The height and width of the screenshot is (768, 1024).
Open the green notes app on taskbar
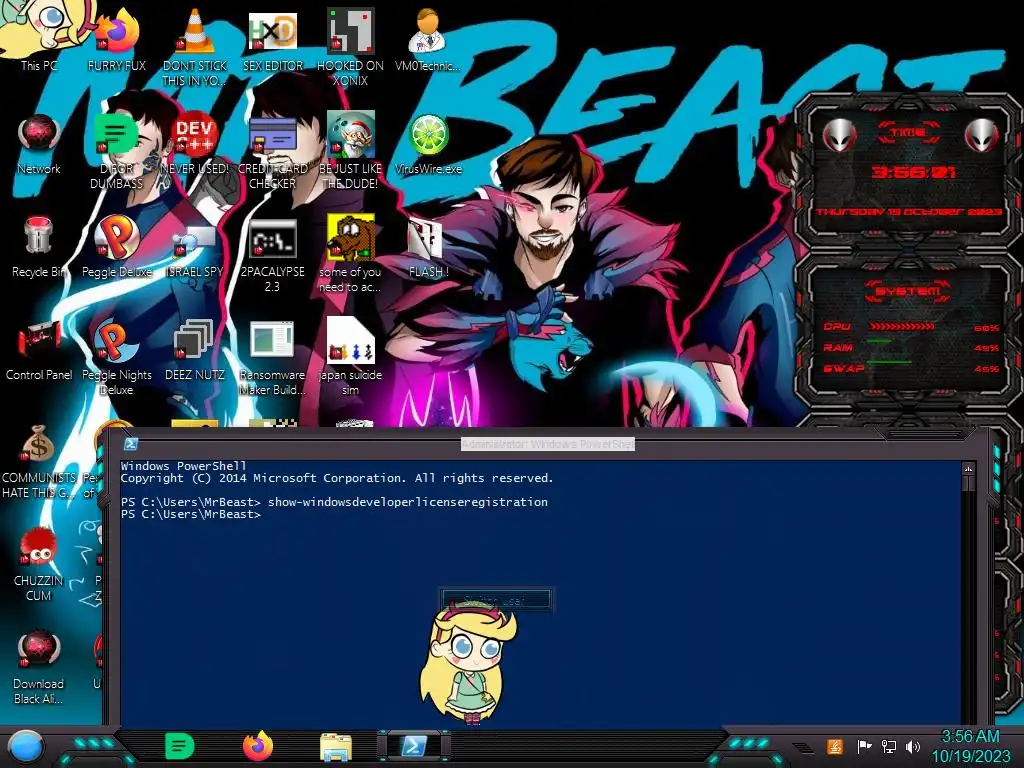180,746
